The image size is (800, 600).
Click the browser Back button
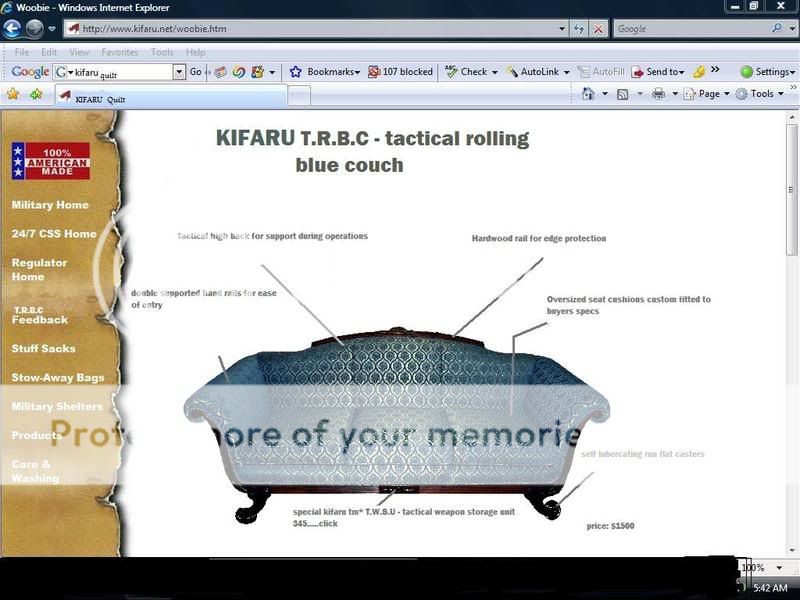(x=12, y=29)
